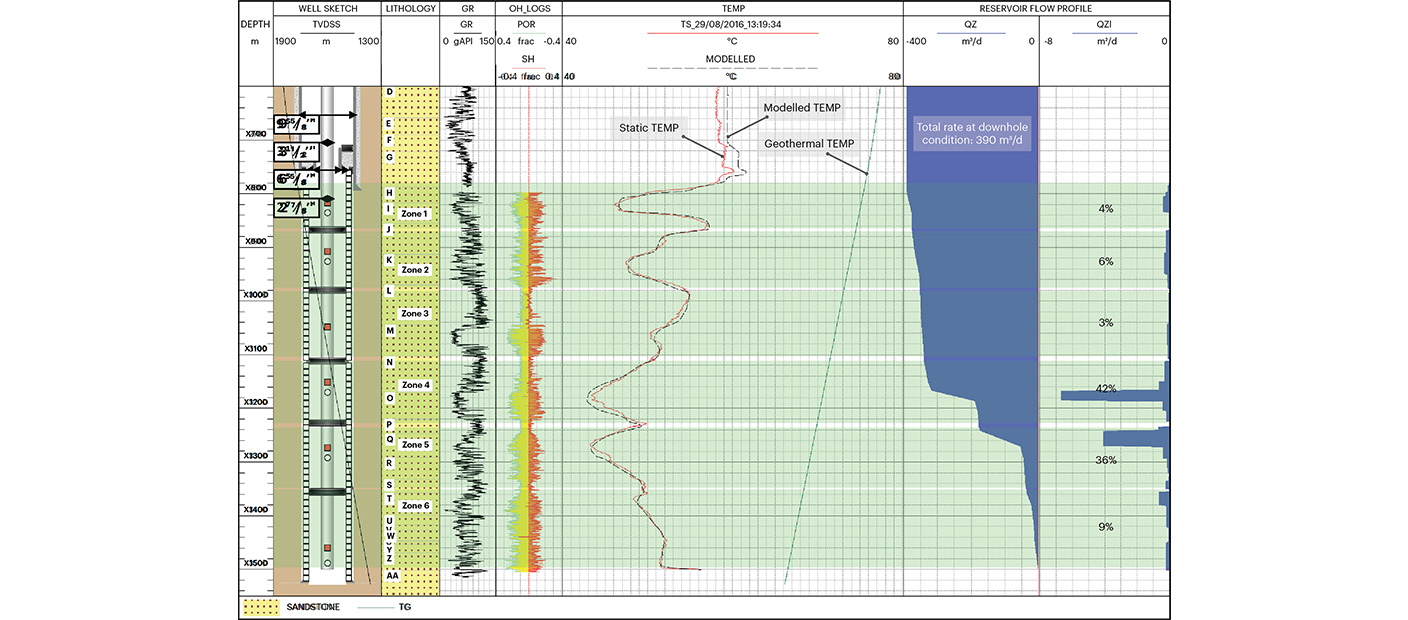Select the Geothermal TEMP annotation label
The height and width of the screenshot is (620, 1408).
(x=809, y=144)
